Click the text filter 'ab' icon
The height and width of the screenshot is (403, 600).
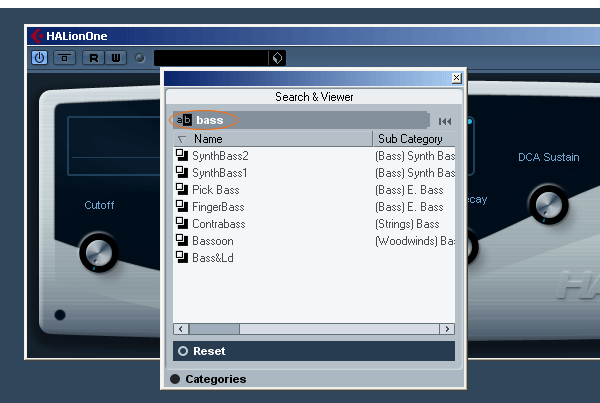click(183, 120)
